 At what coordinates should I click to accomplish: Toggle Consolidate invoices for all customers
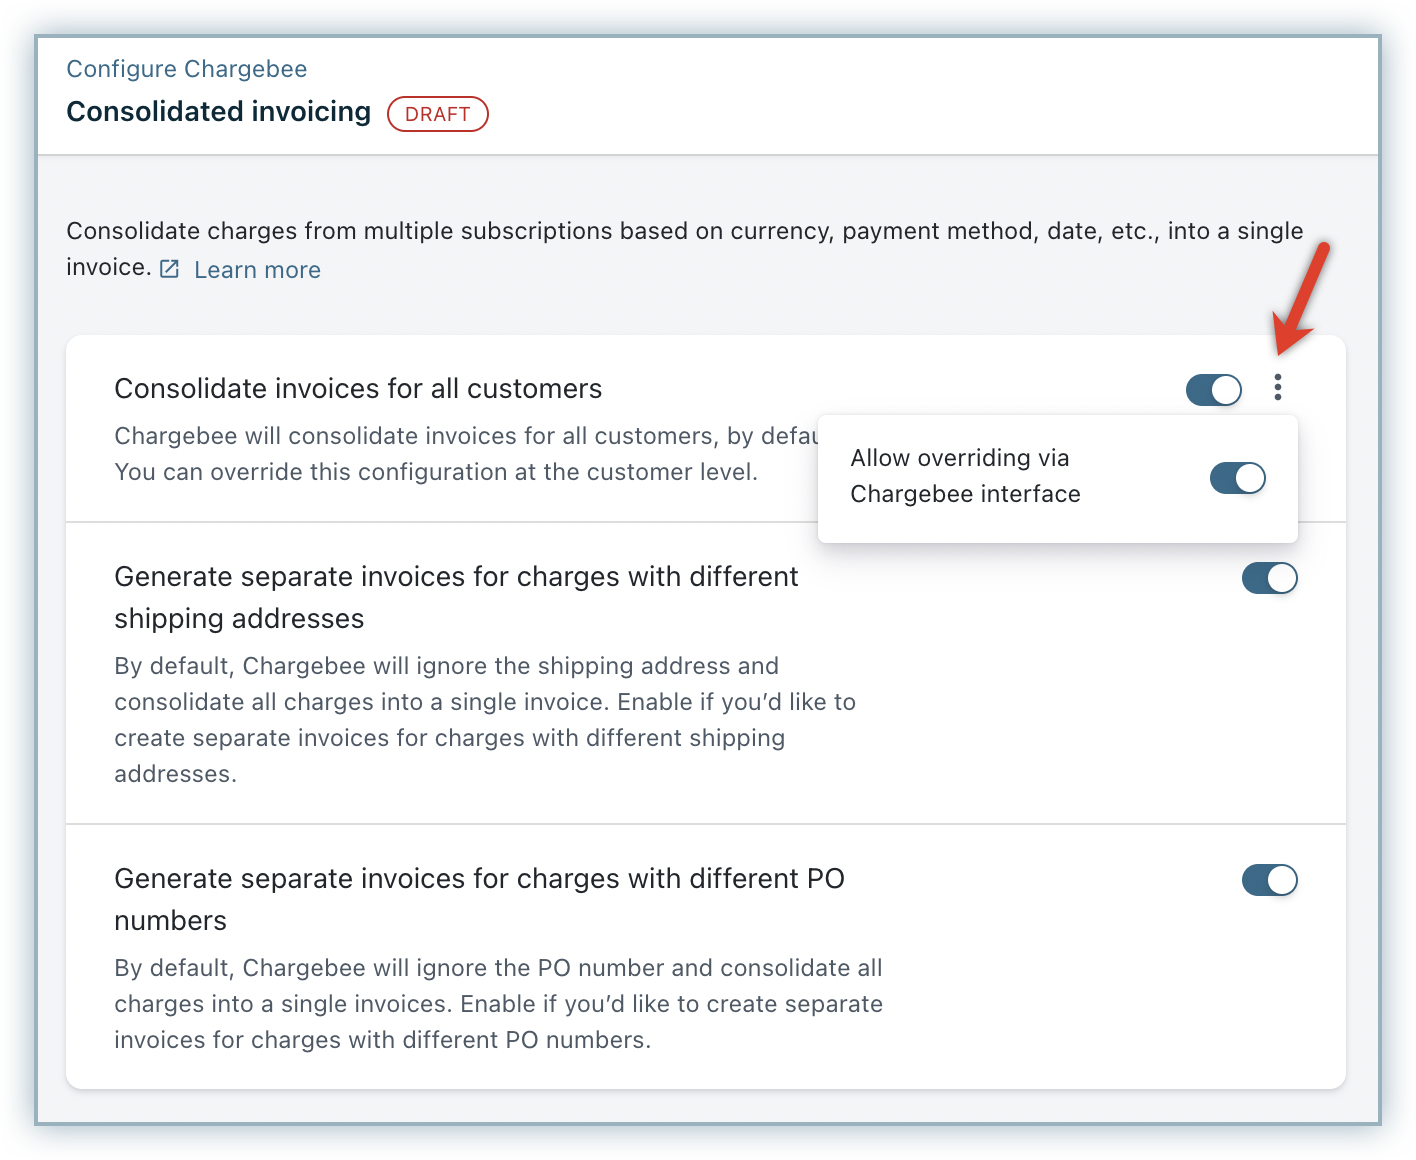tap(1213, 390)
